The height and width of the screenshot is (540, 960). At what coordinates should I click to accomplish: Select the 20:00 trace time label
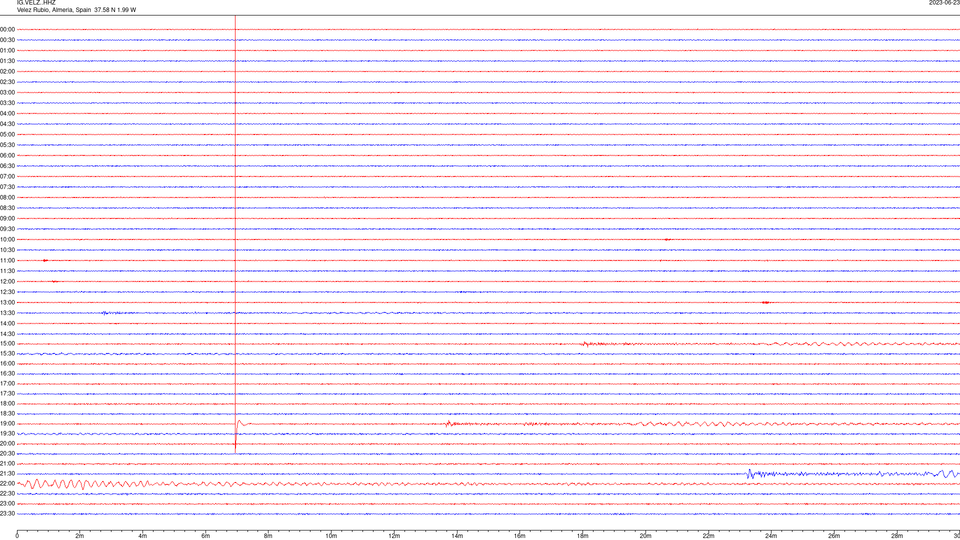pyautogui.click(x=7, y=444)
